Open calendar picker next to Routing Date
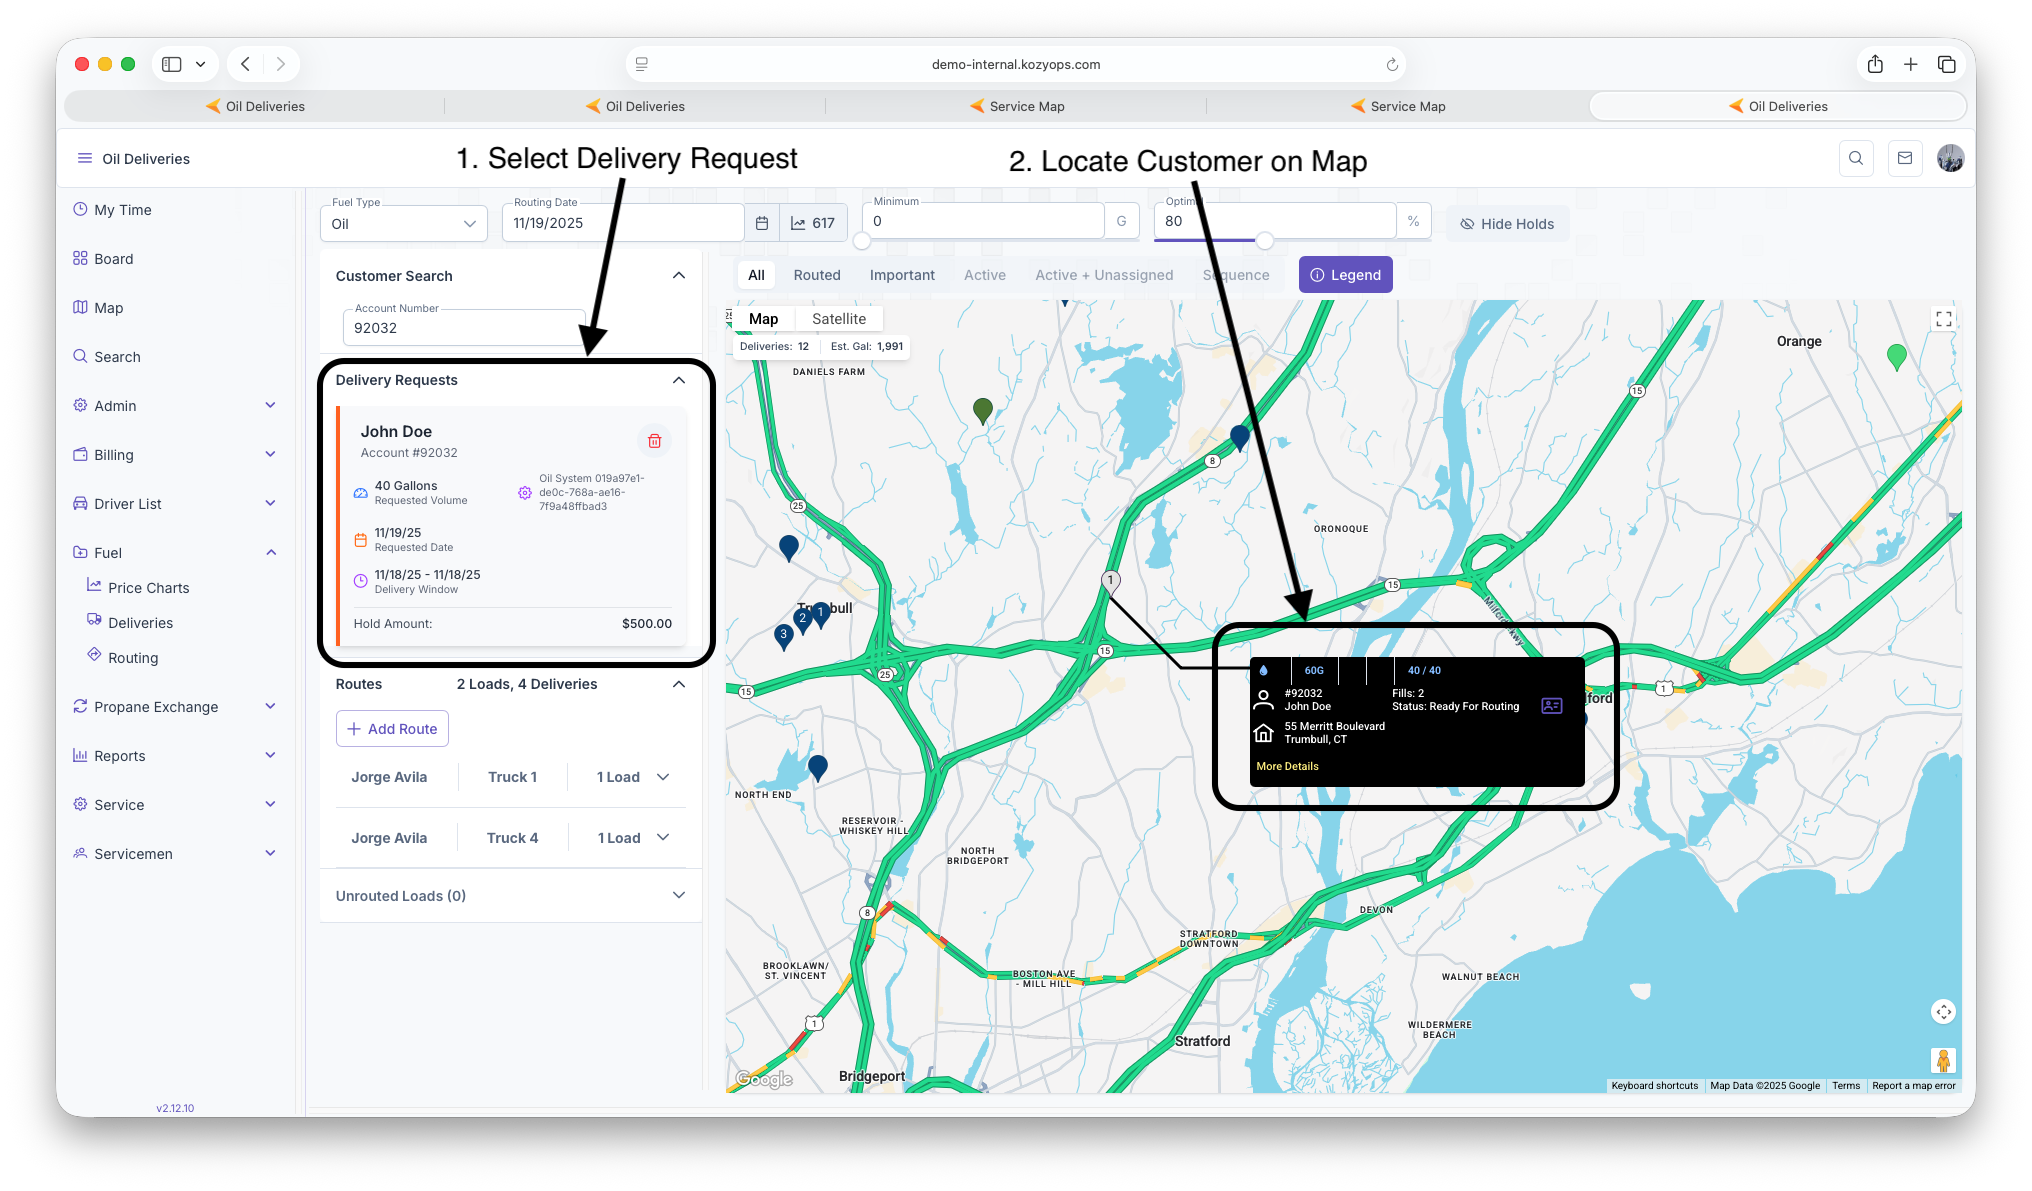This screenshot has height=1191, width=2032. point(762,223)
